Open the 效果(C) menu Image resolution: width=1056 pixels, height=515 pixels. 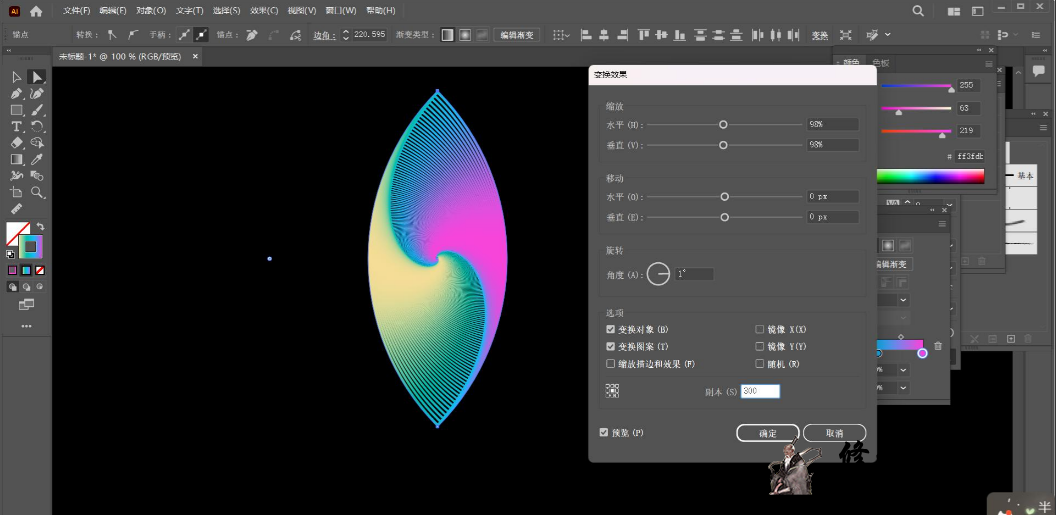click(264, 11)
